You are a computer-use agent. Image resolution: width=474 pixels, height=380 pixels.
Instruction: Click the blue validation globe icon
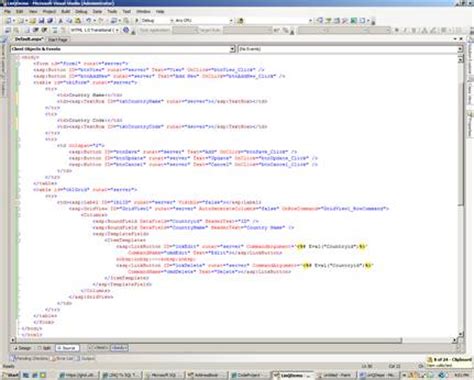[x=126, y=30]
